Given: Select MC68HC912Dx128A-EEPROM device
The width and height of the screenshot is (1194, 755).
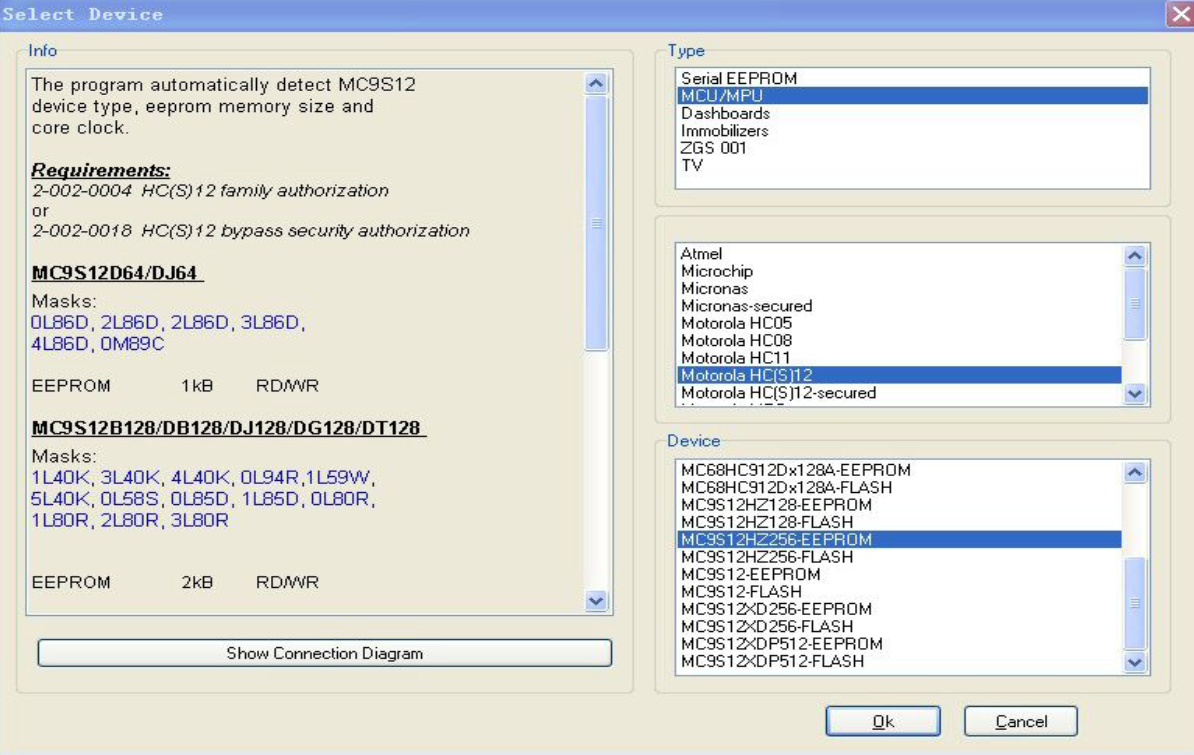Looking at the screenshot, I should coord(899,470).
